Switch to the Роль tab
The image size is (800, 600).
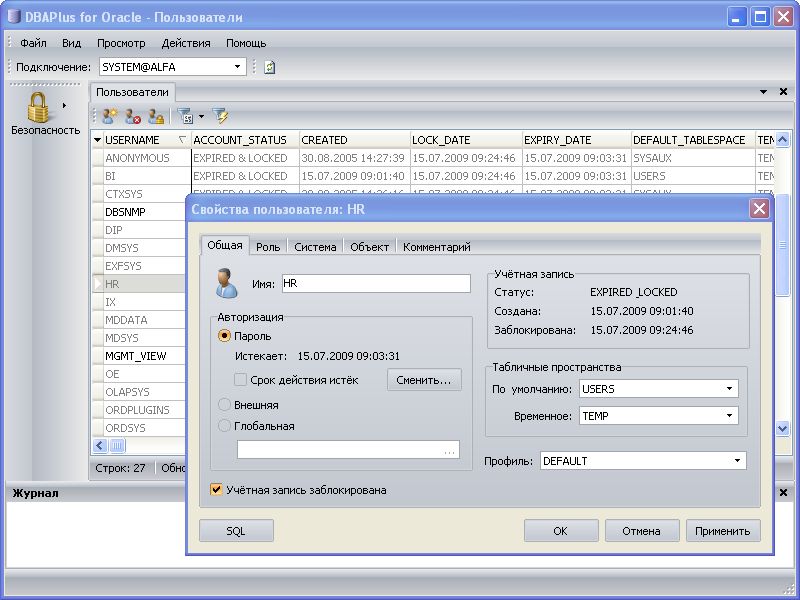tap(268, 247)
